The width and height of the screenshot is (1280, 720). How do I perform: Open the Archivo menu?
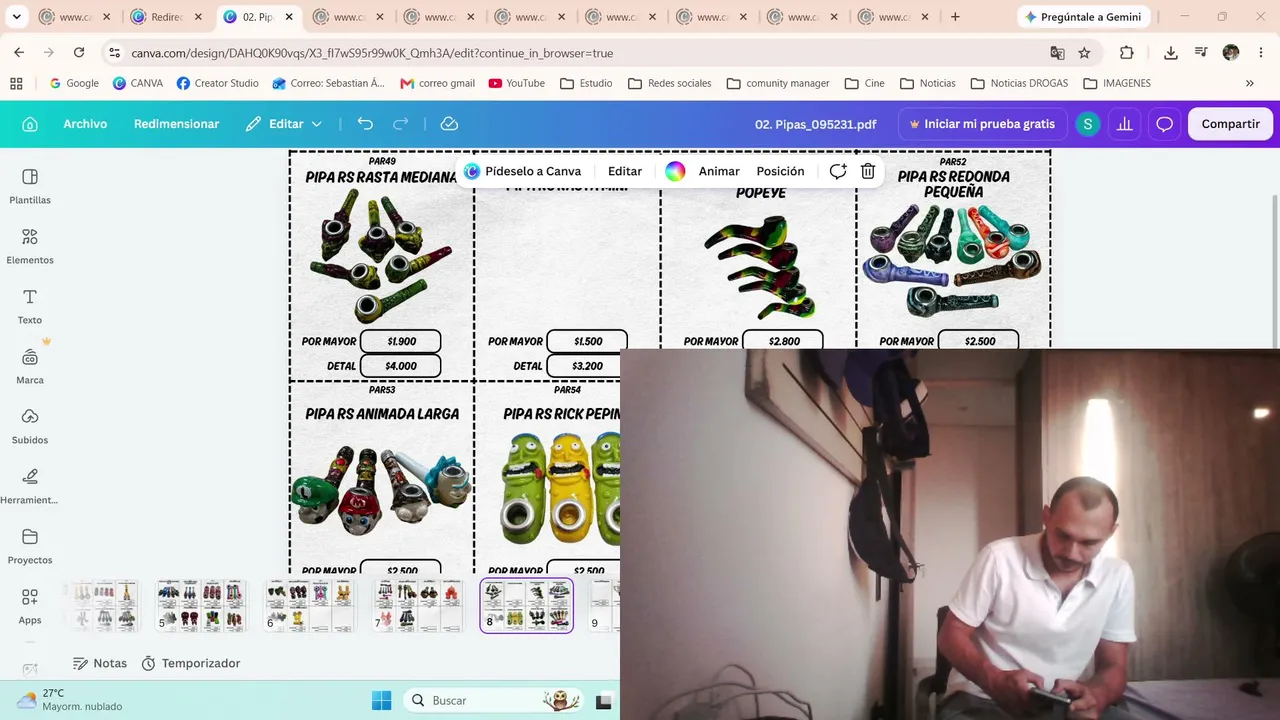85,124
